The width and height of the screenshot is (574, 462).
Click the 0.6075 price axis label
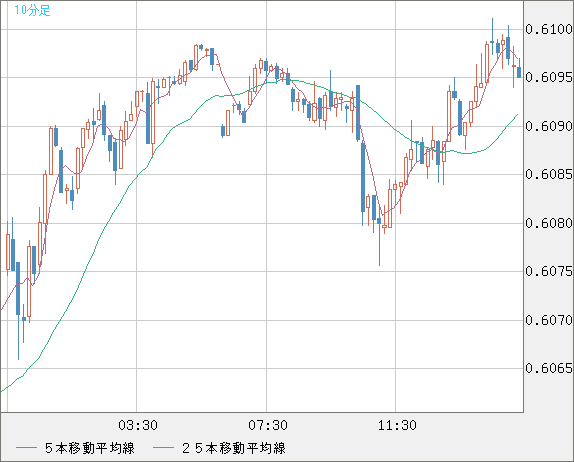coord(549,271)
